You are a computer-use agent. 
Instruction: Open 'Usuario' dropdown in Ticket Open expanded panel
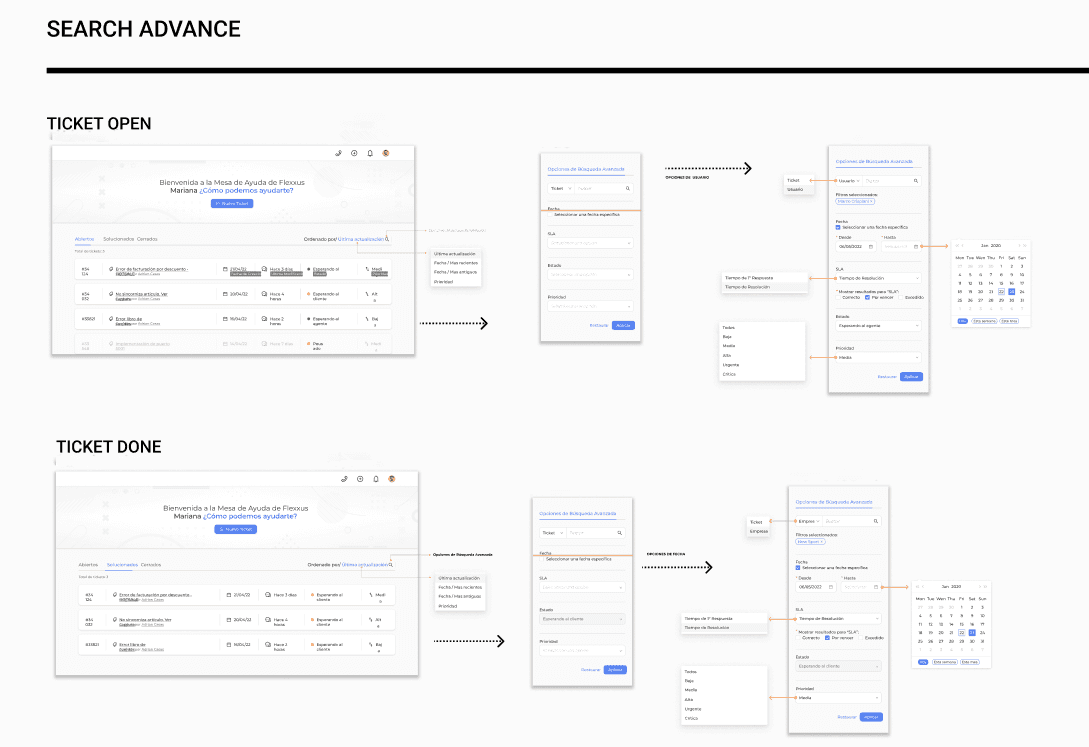(849, 181)
